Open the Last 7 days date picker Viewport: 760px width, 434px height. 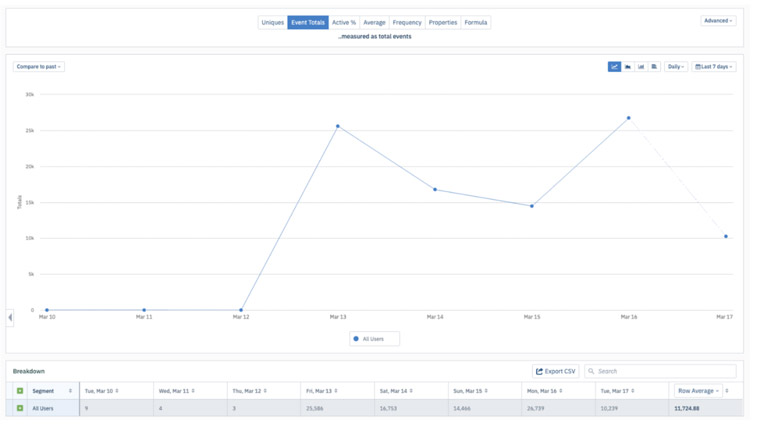point(713,67)
